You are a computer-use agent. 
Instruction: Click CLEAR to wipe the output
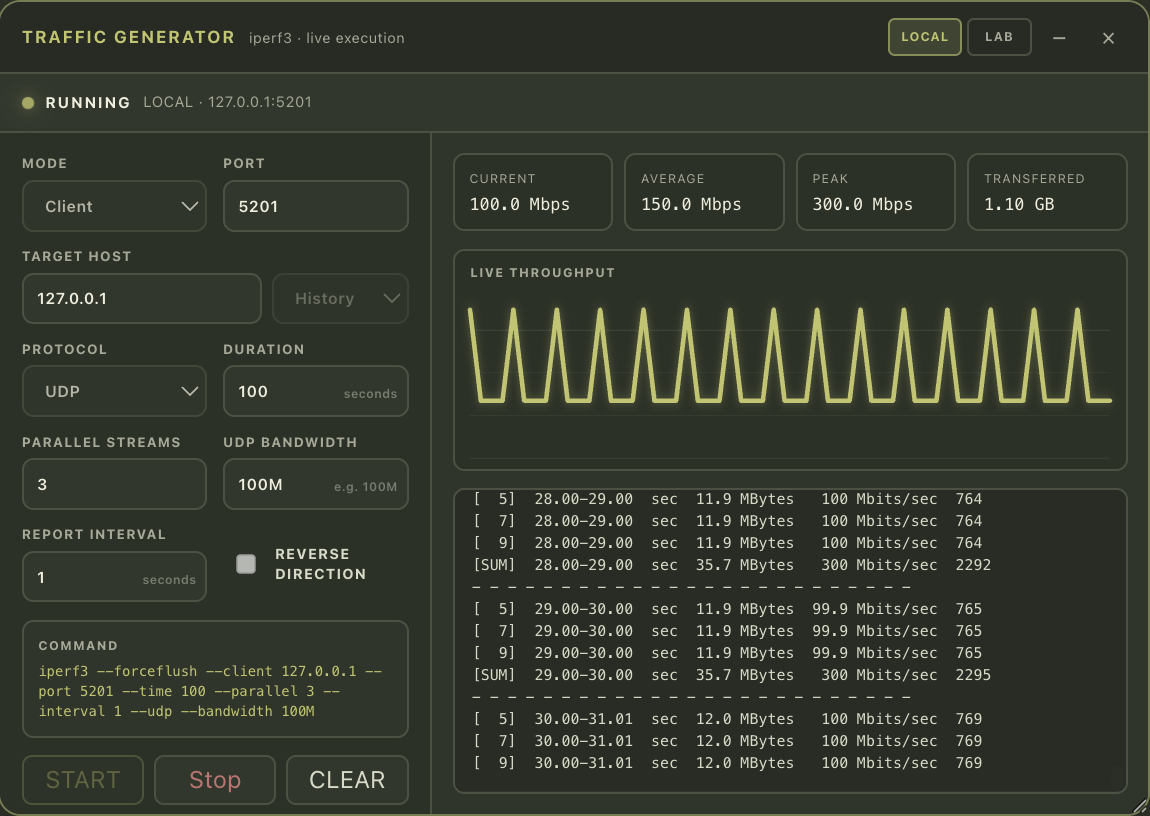(347, 780)
